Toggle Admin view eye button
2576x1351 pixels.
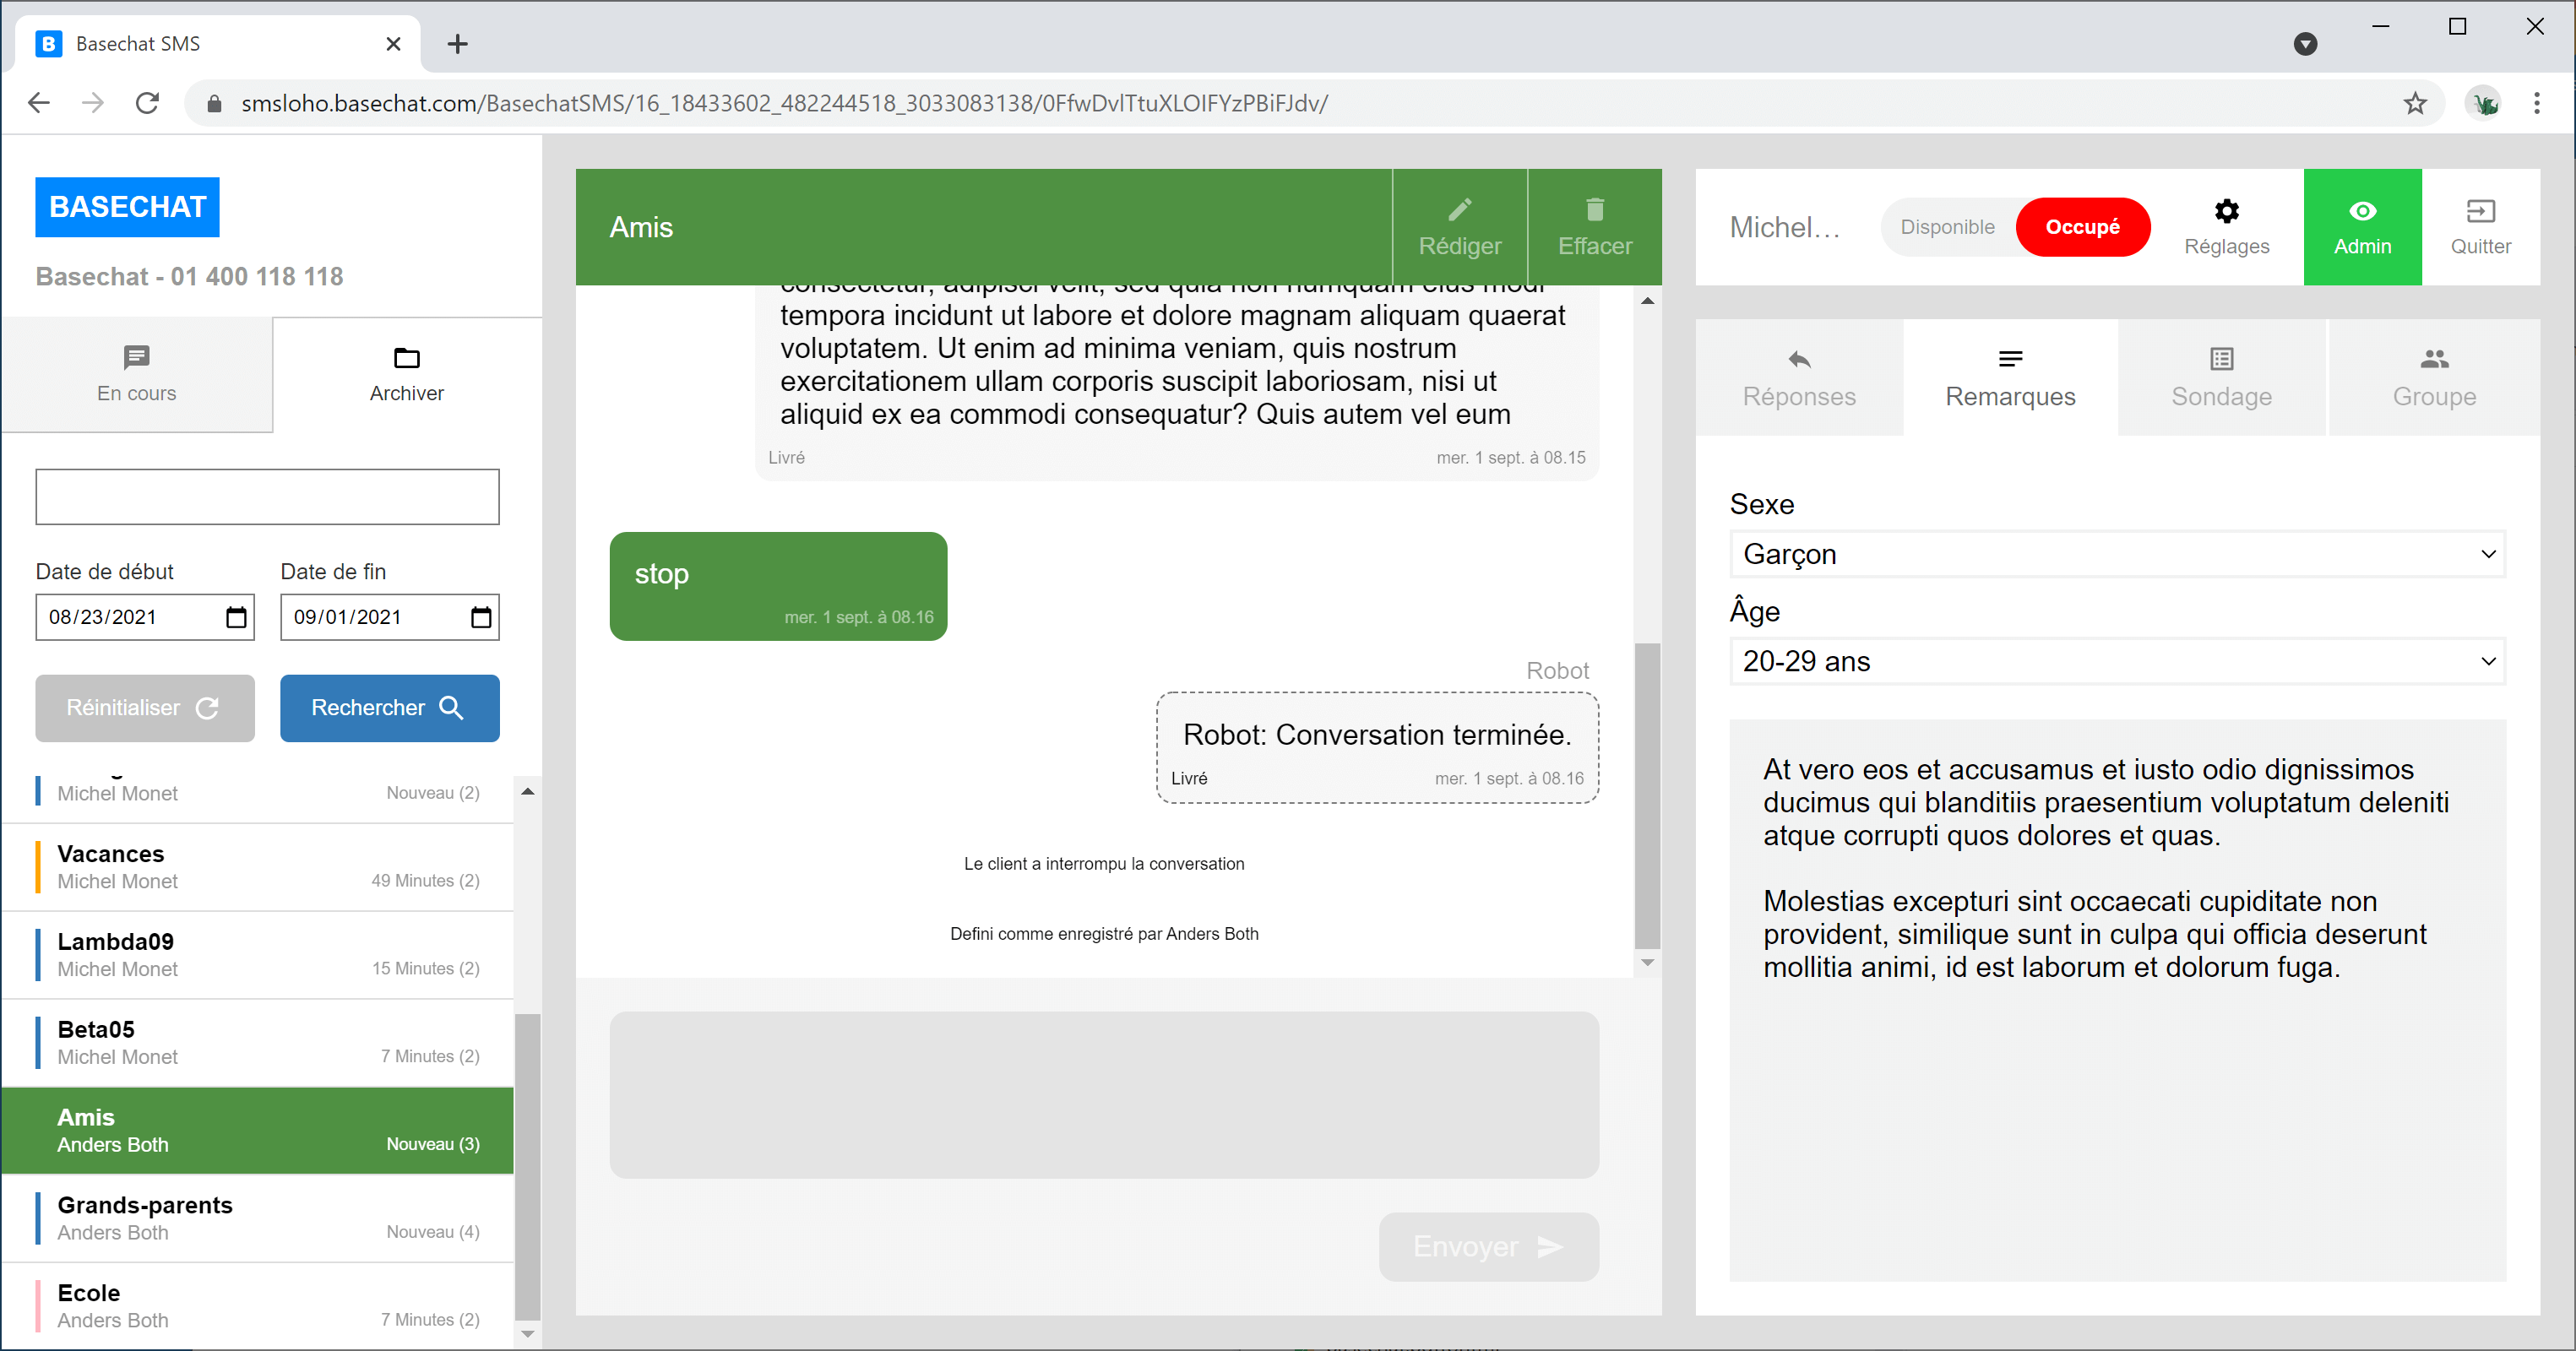pos(2362,227)
